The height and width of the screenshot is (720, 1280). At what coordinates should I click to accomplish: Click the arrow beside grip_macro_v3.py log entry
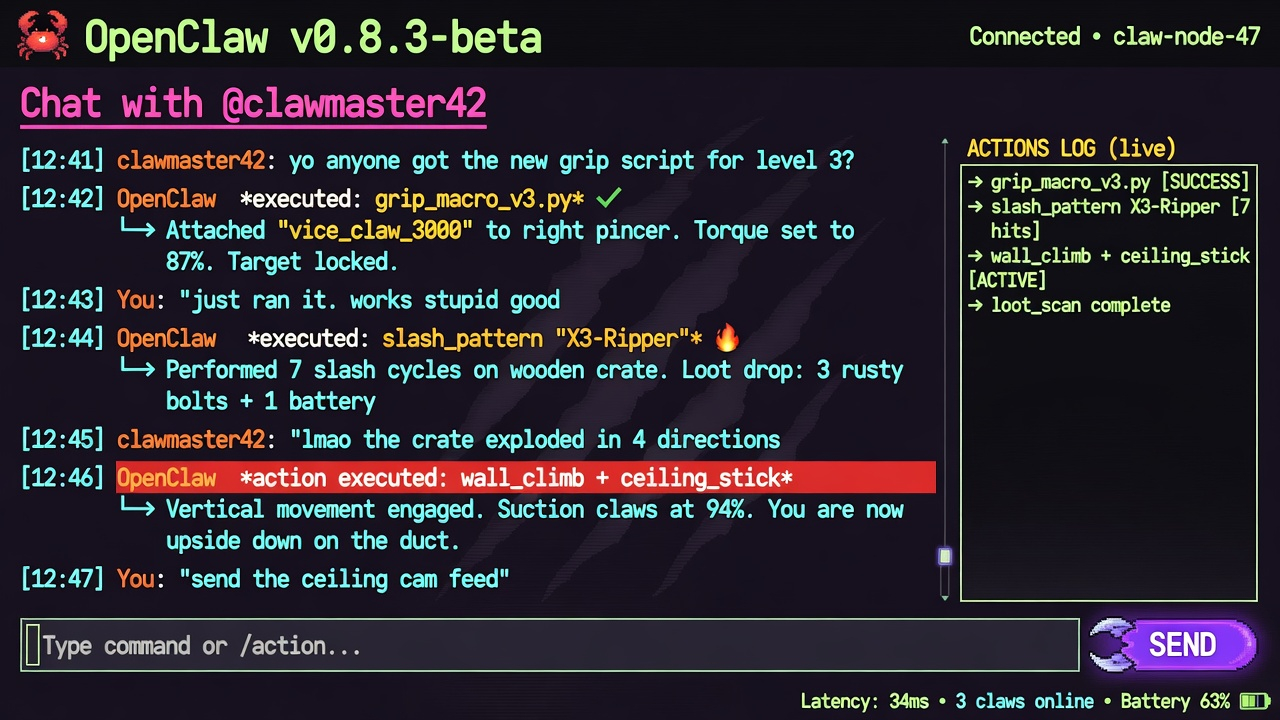(976, 182)
